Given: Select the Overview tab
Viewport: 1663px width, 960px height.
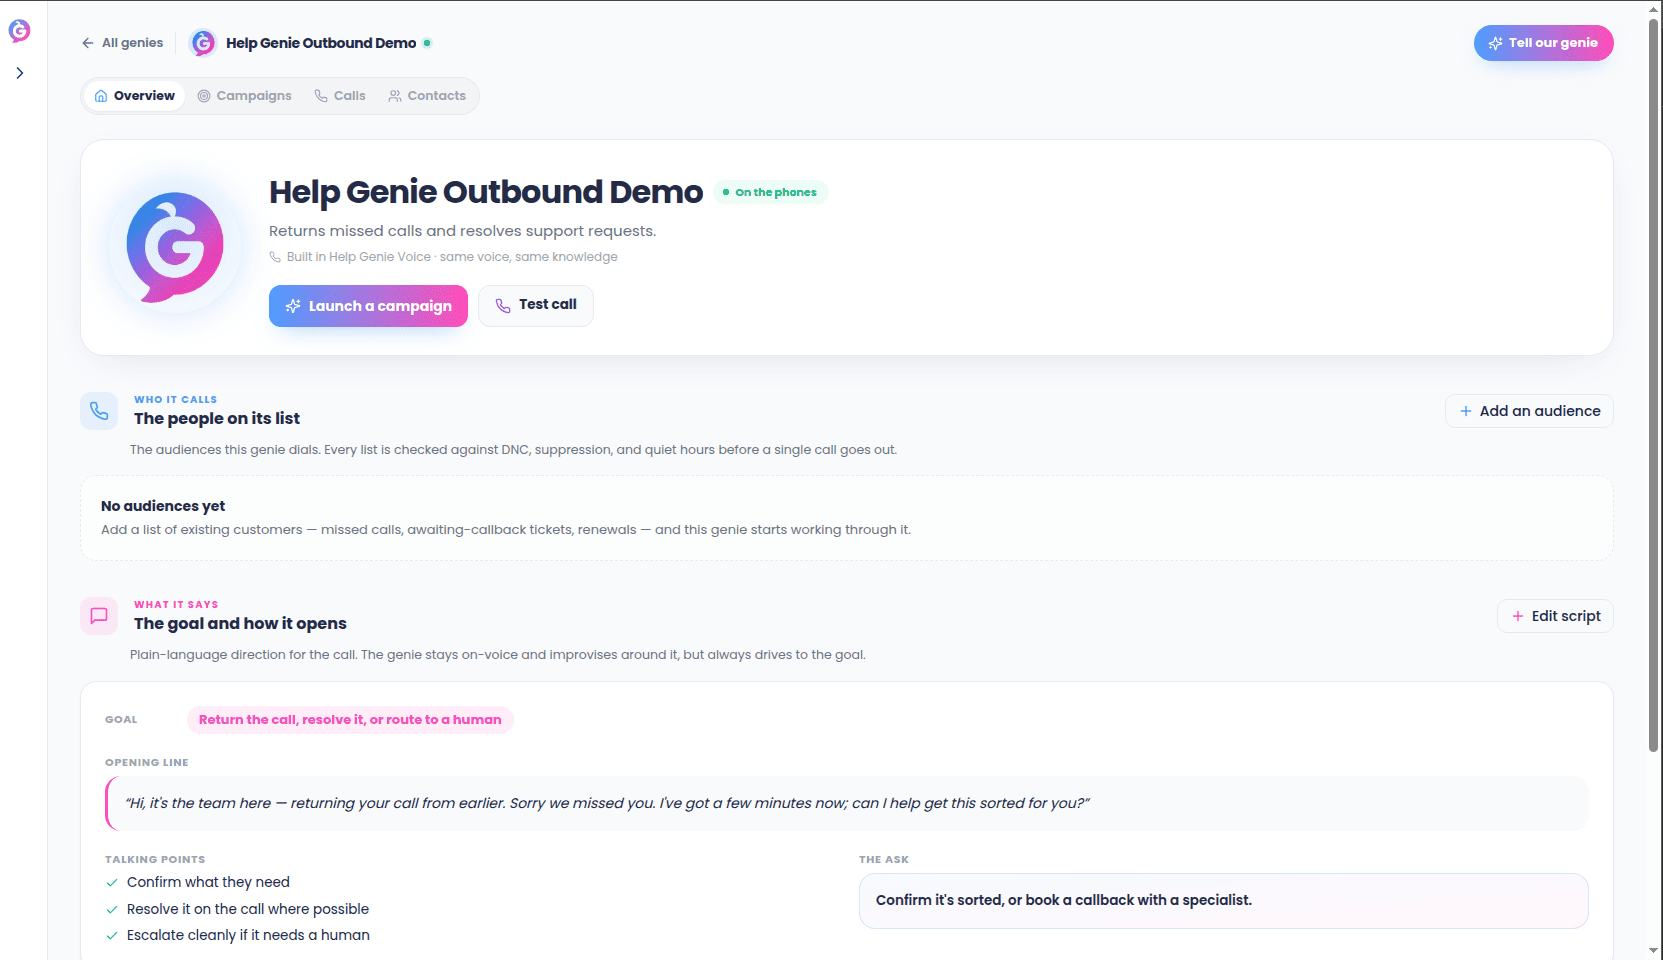Looking at the screenshot, I should pyautogui.click(x=134, y=96).
